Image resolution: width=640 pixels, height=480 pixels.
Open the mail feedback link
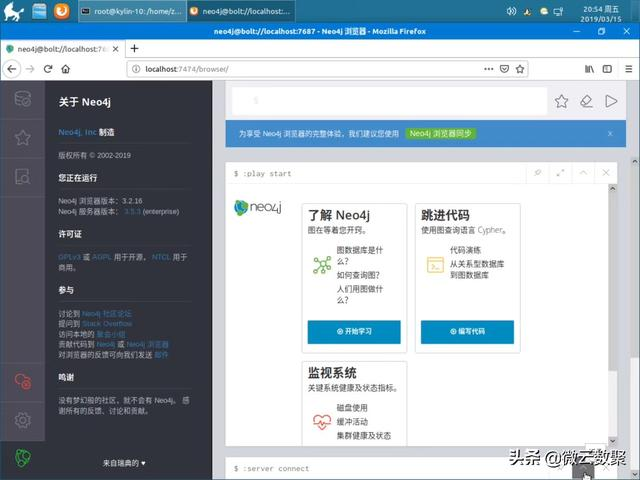[x=161, y=355]
